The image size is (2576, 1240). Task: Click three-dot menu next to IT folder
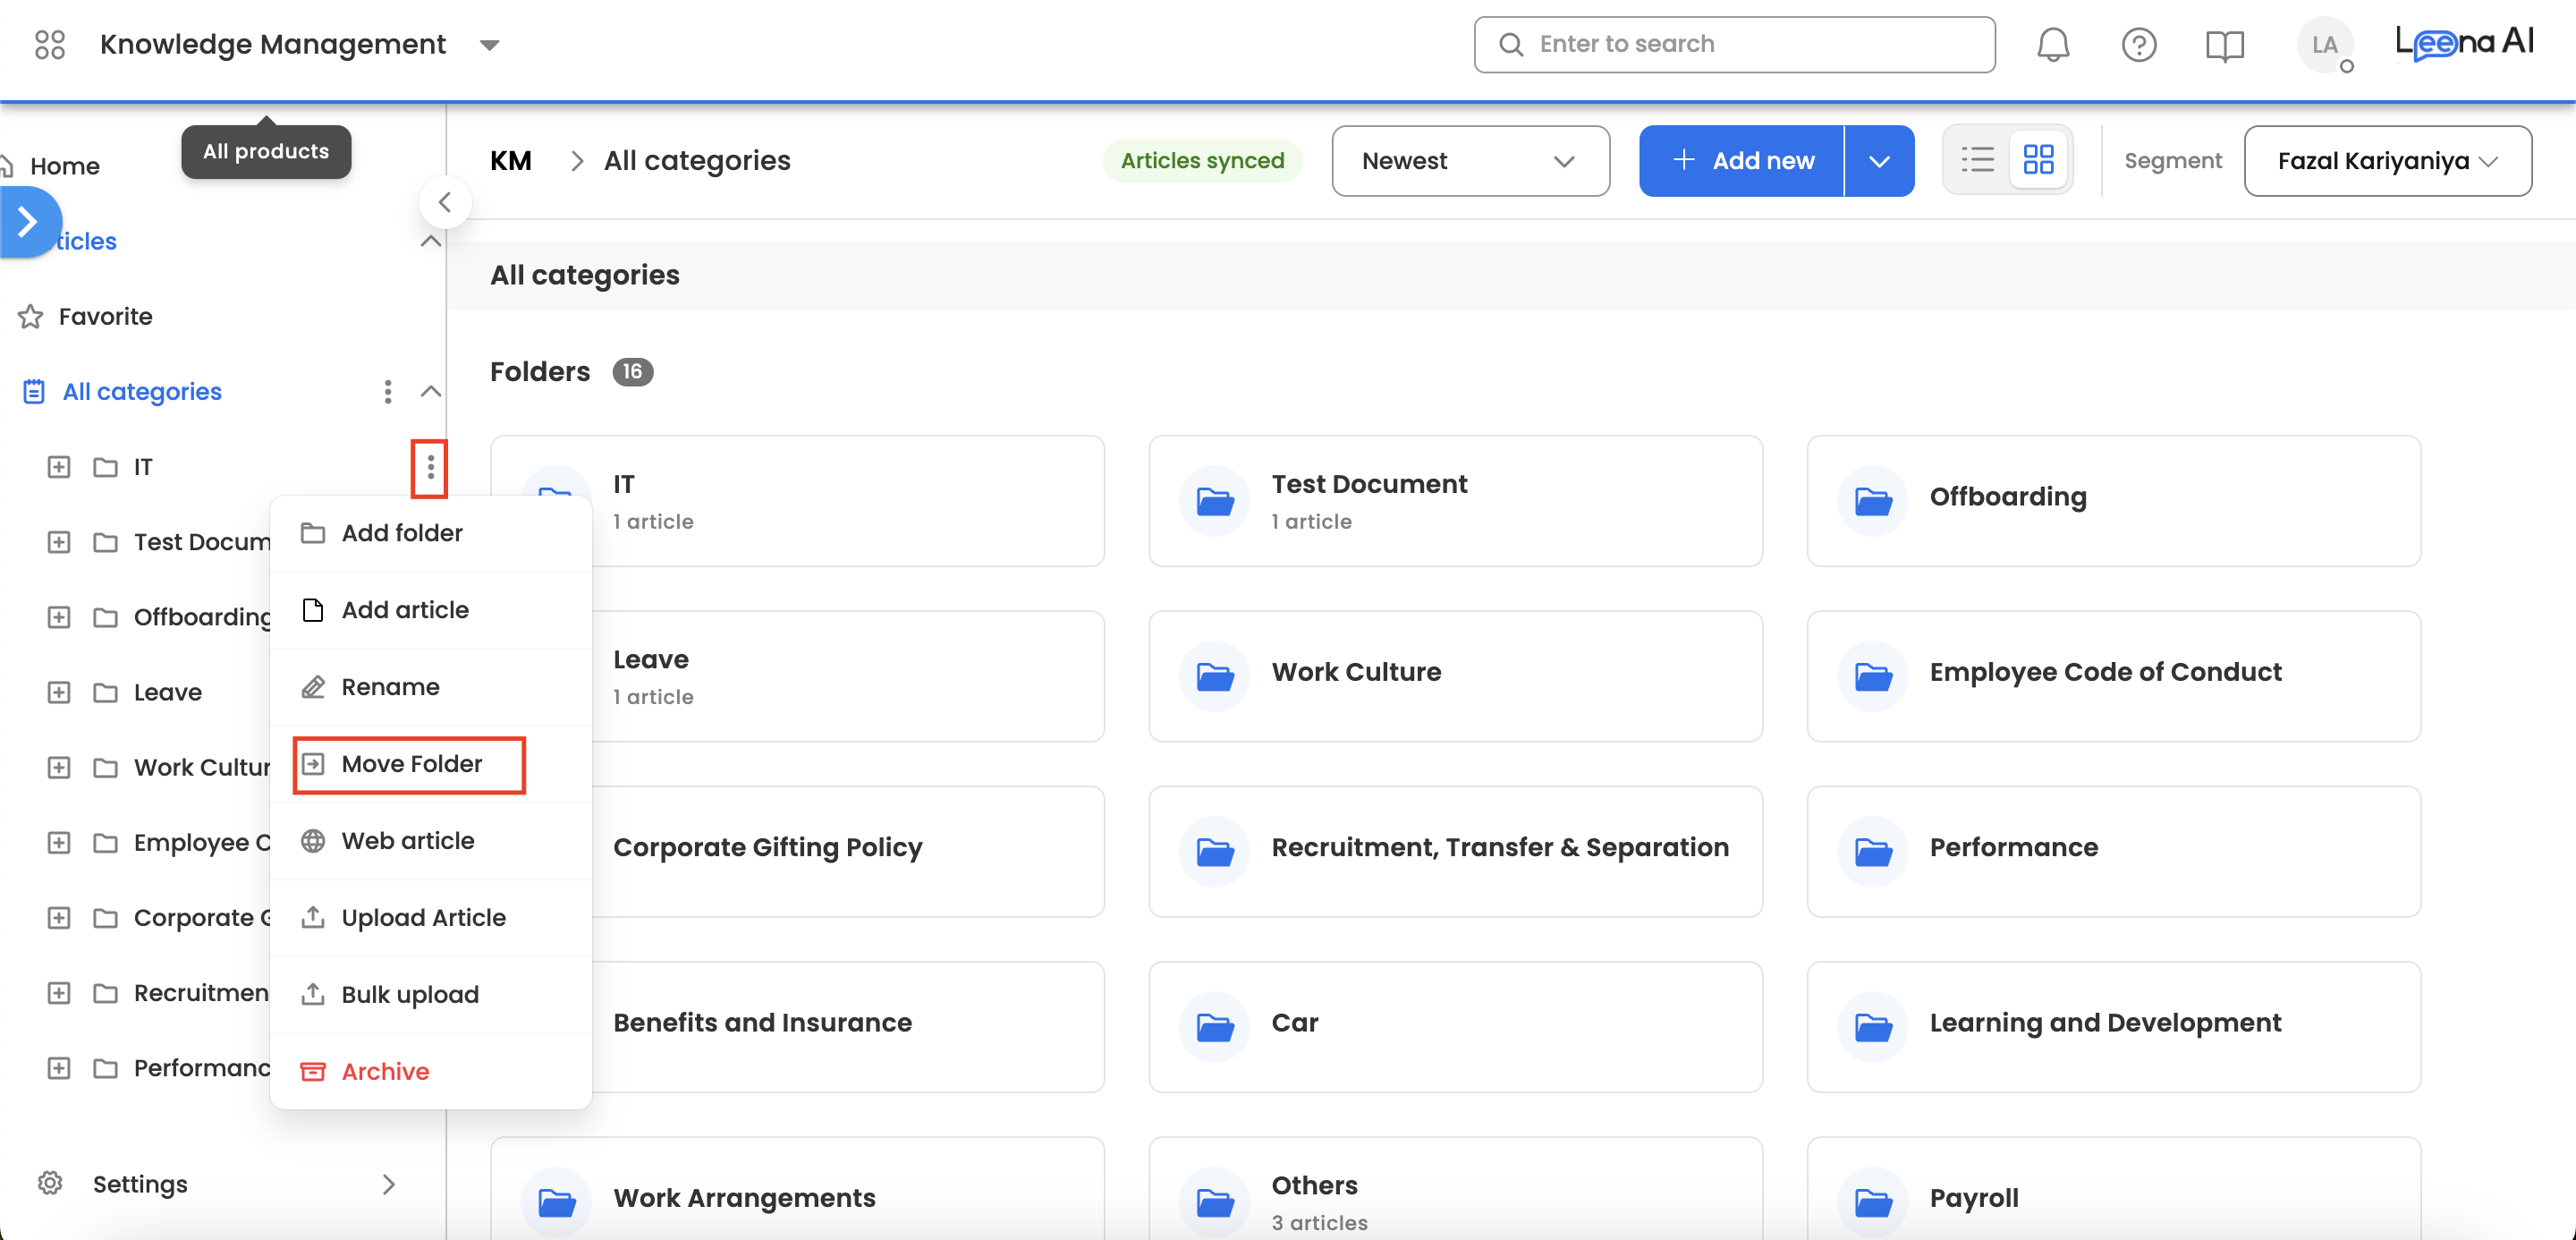(430, 467)
